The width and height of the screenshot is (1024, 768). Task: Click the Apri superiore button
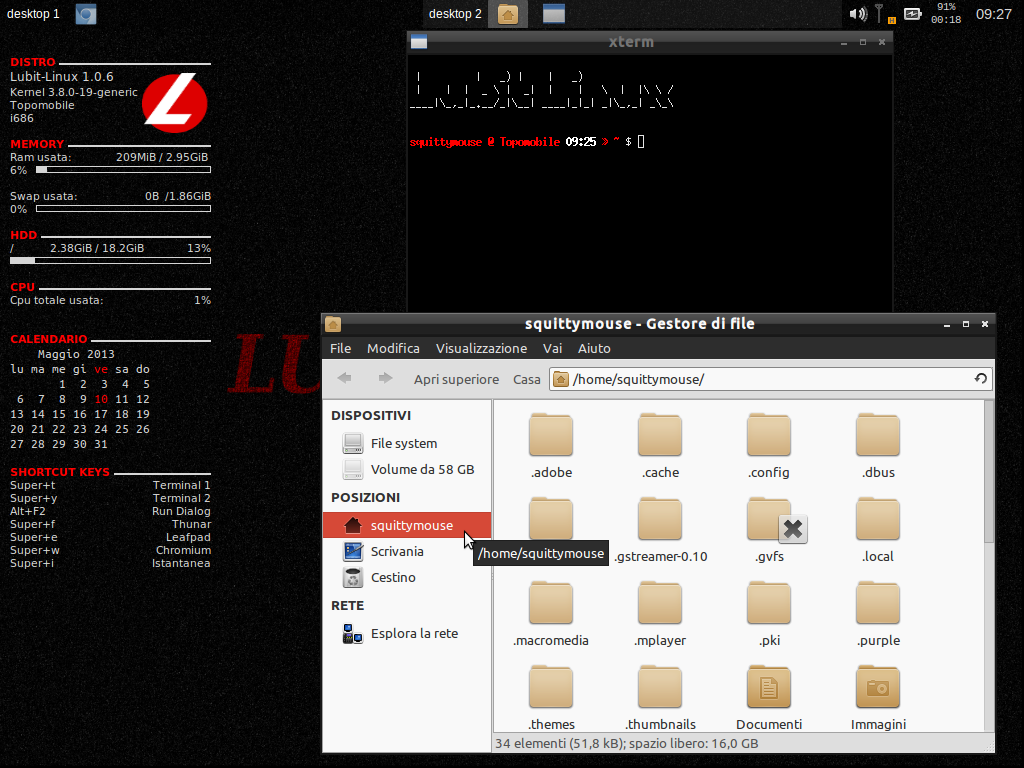point(456,379)
